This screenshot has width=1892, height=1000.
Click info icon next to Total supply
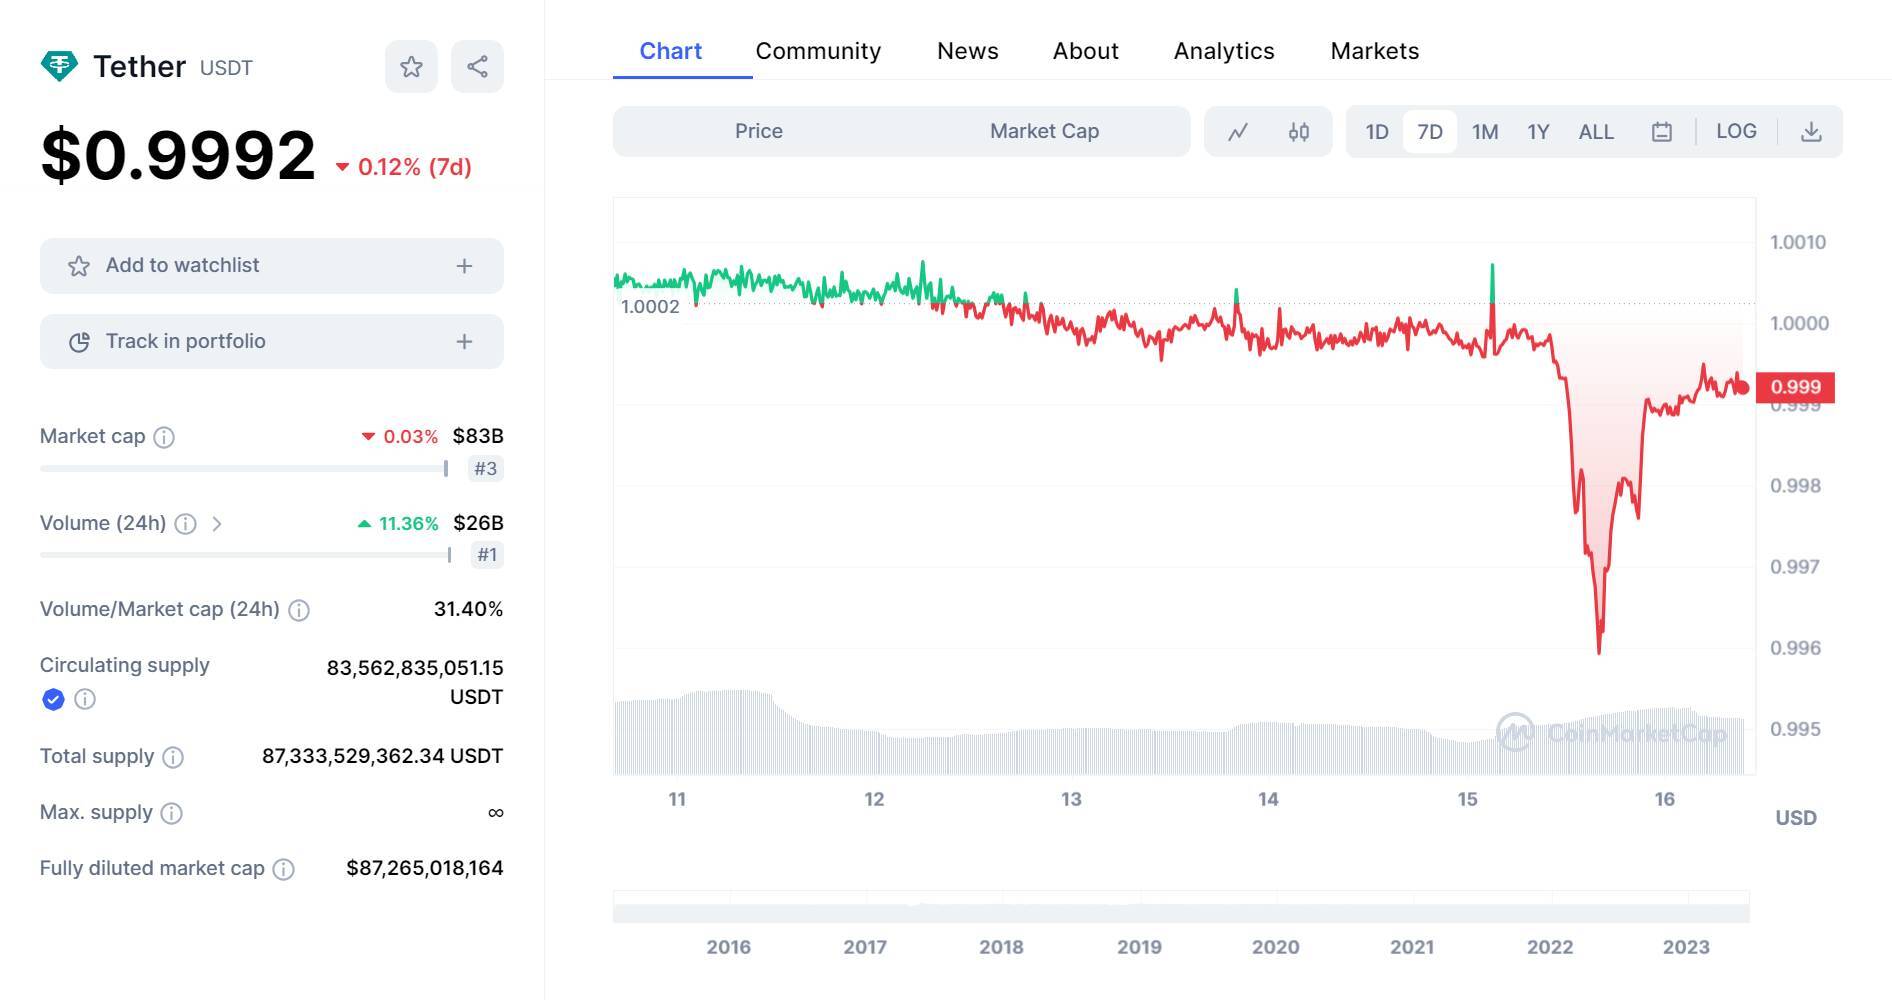point(173,757)
